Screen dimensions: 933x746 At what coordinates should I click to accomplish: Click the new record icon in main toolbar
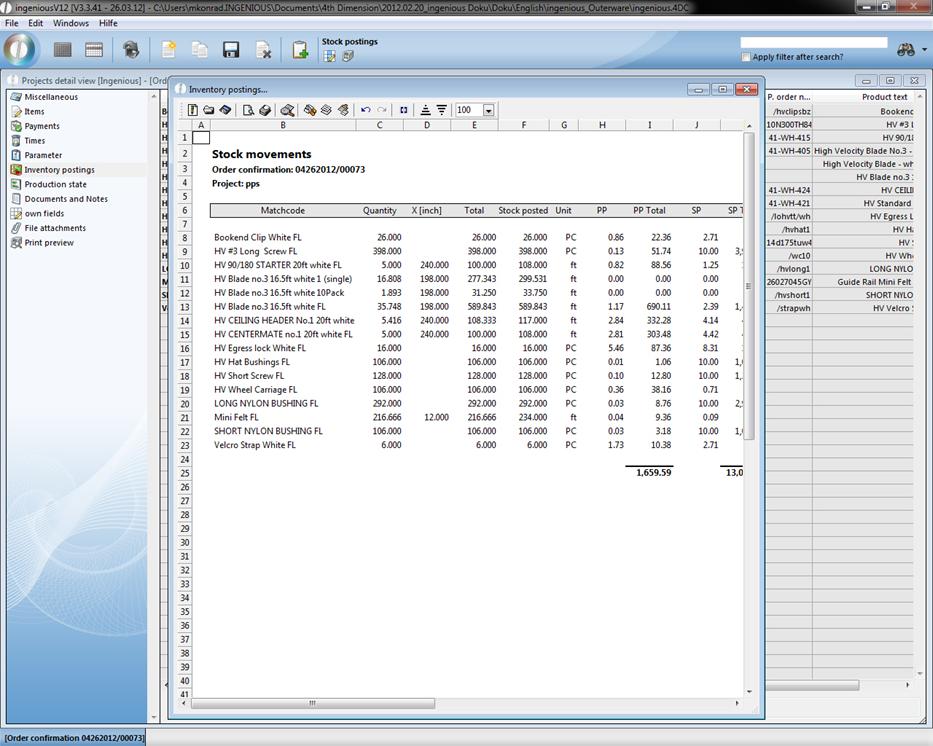coord(169,50)
